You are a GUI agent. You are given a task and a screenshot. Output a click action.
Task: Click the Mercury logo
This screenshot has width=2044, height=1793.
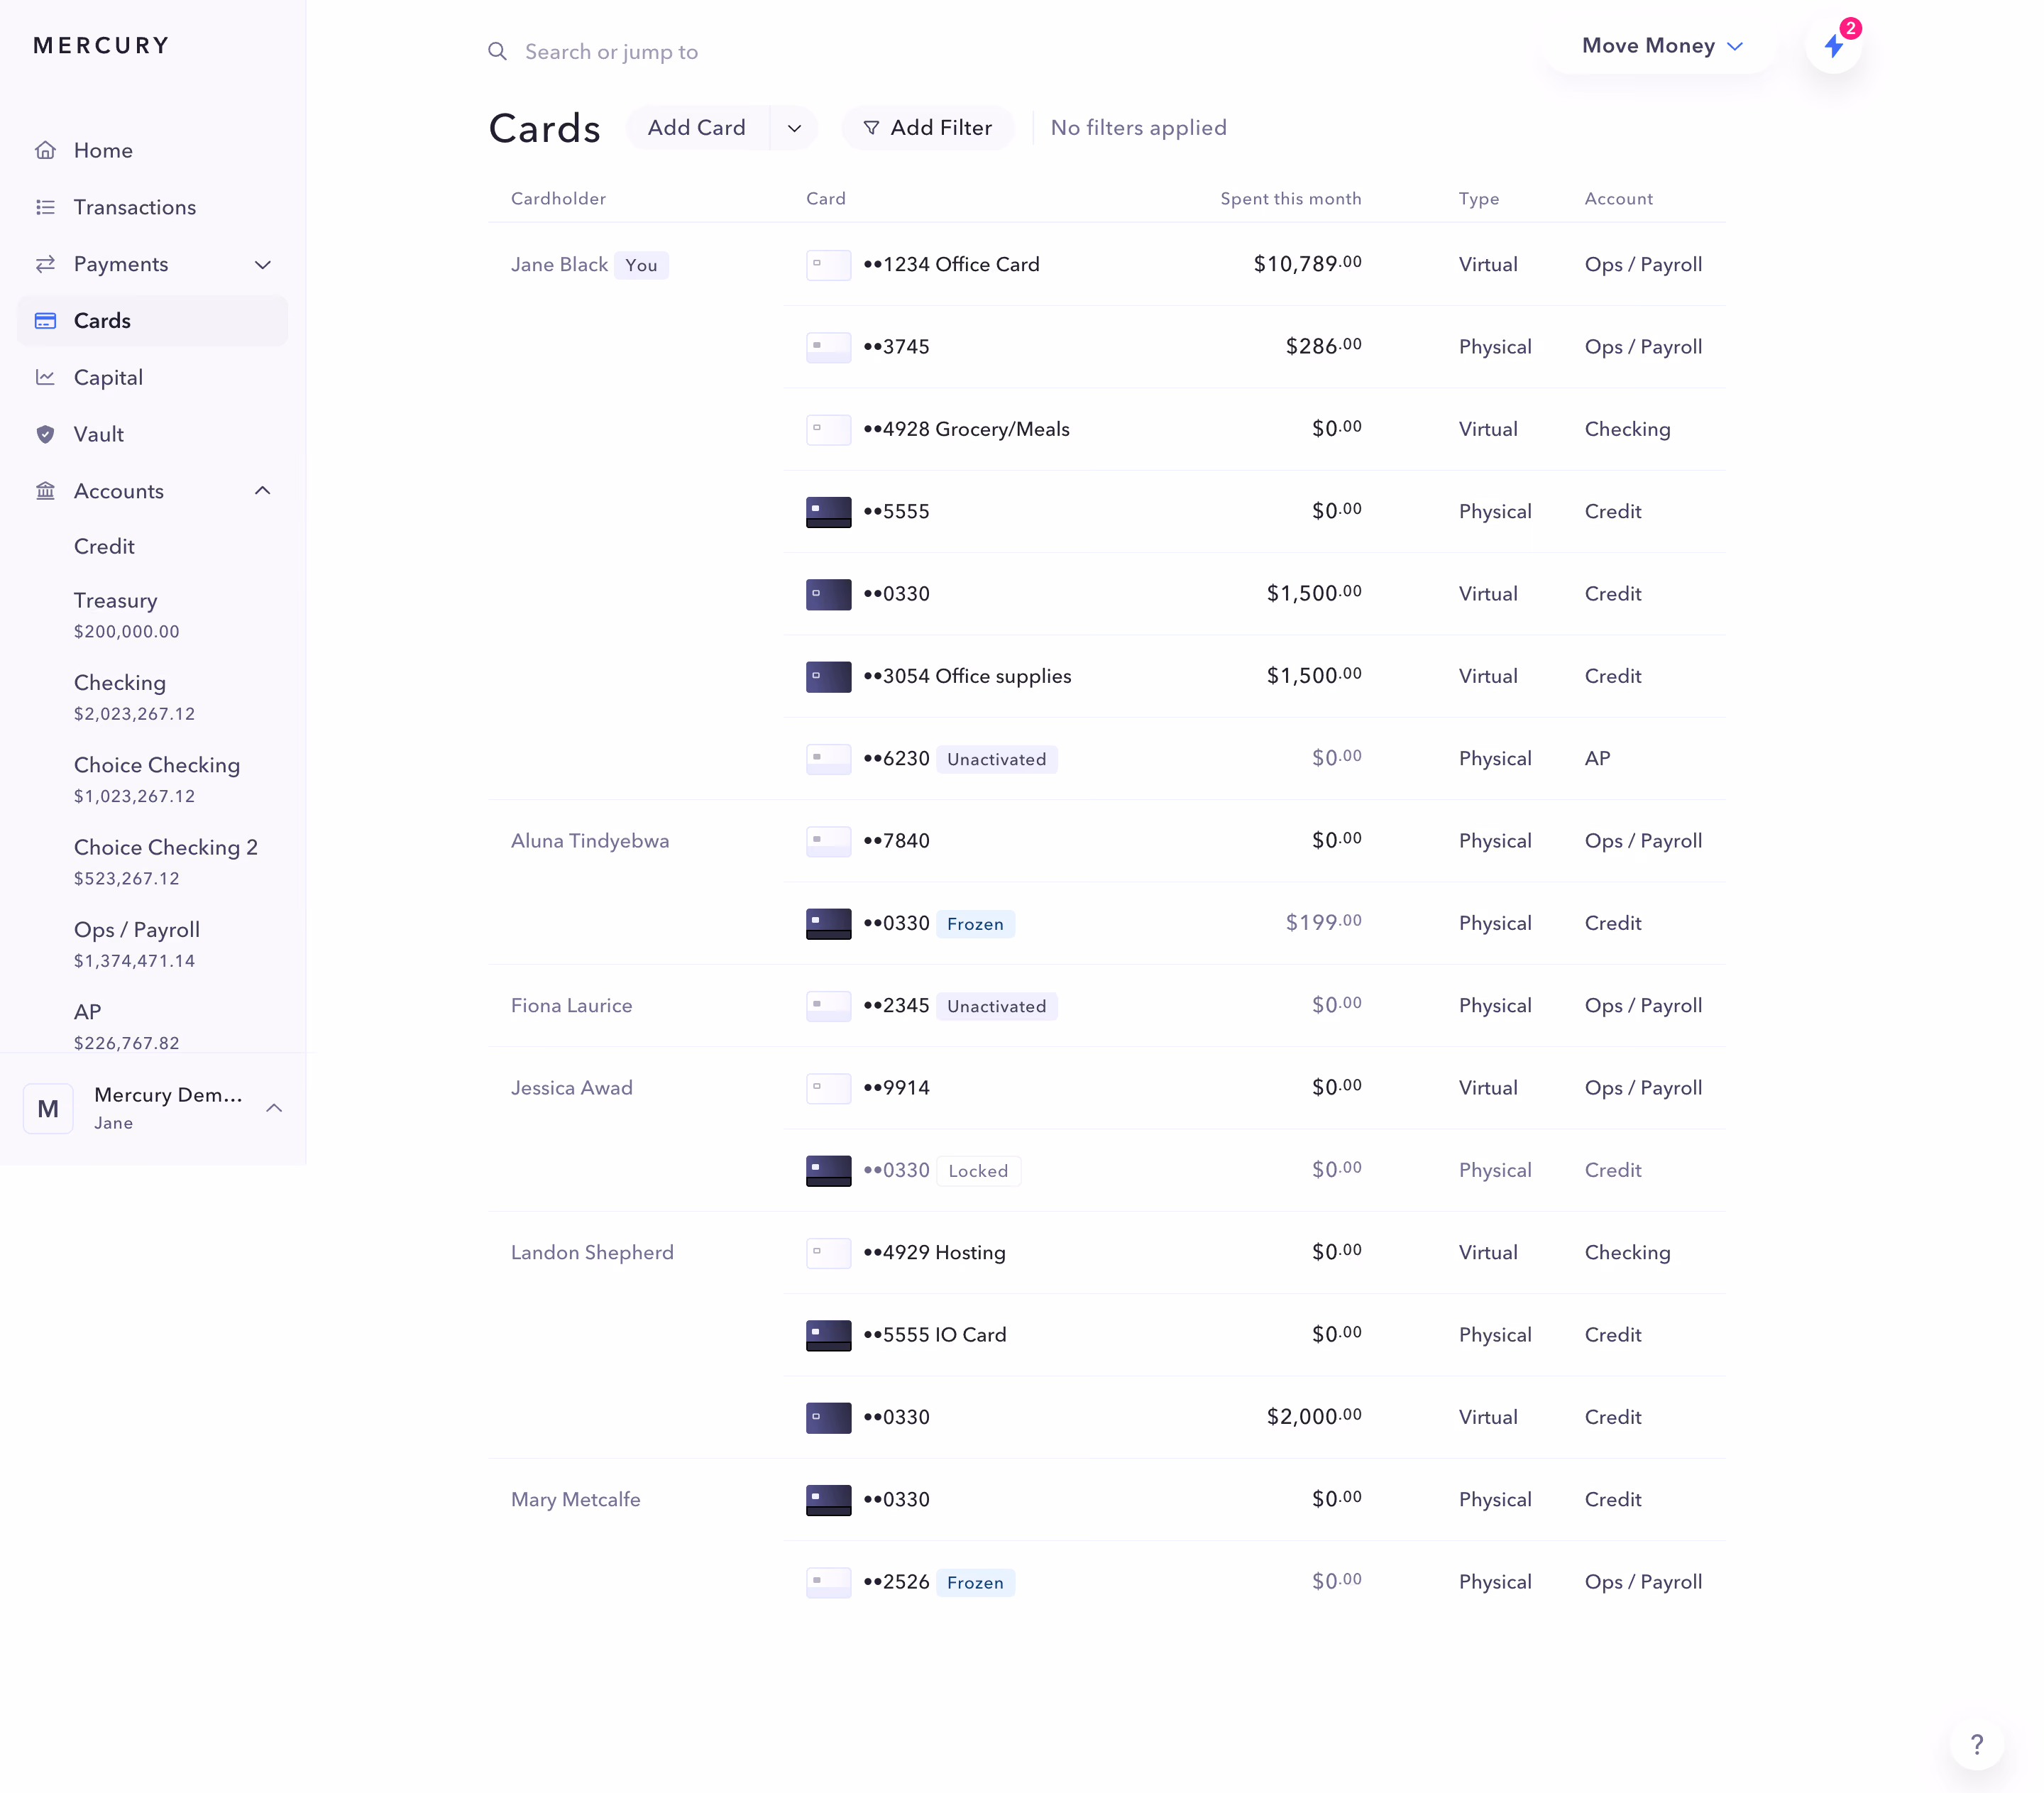coord(101,46)
